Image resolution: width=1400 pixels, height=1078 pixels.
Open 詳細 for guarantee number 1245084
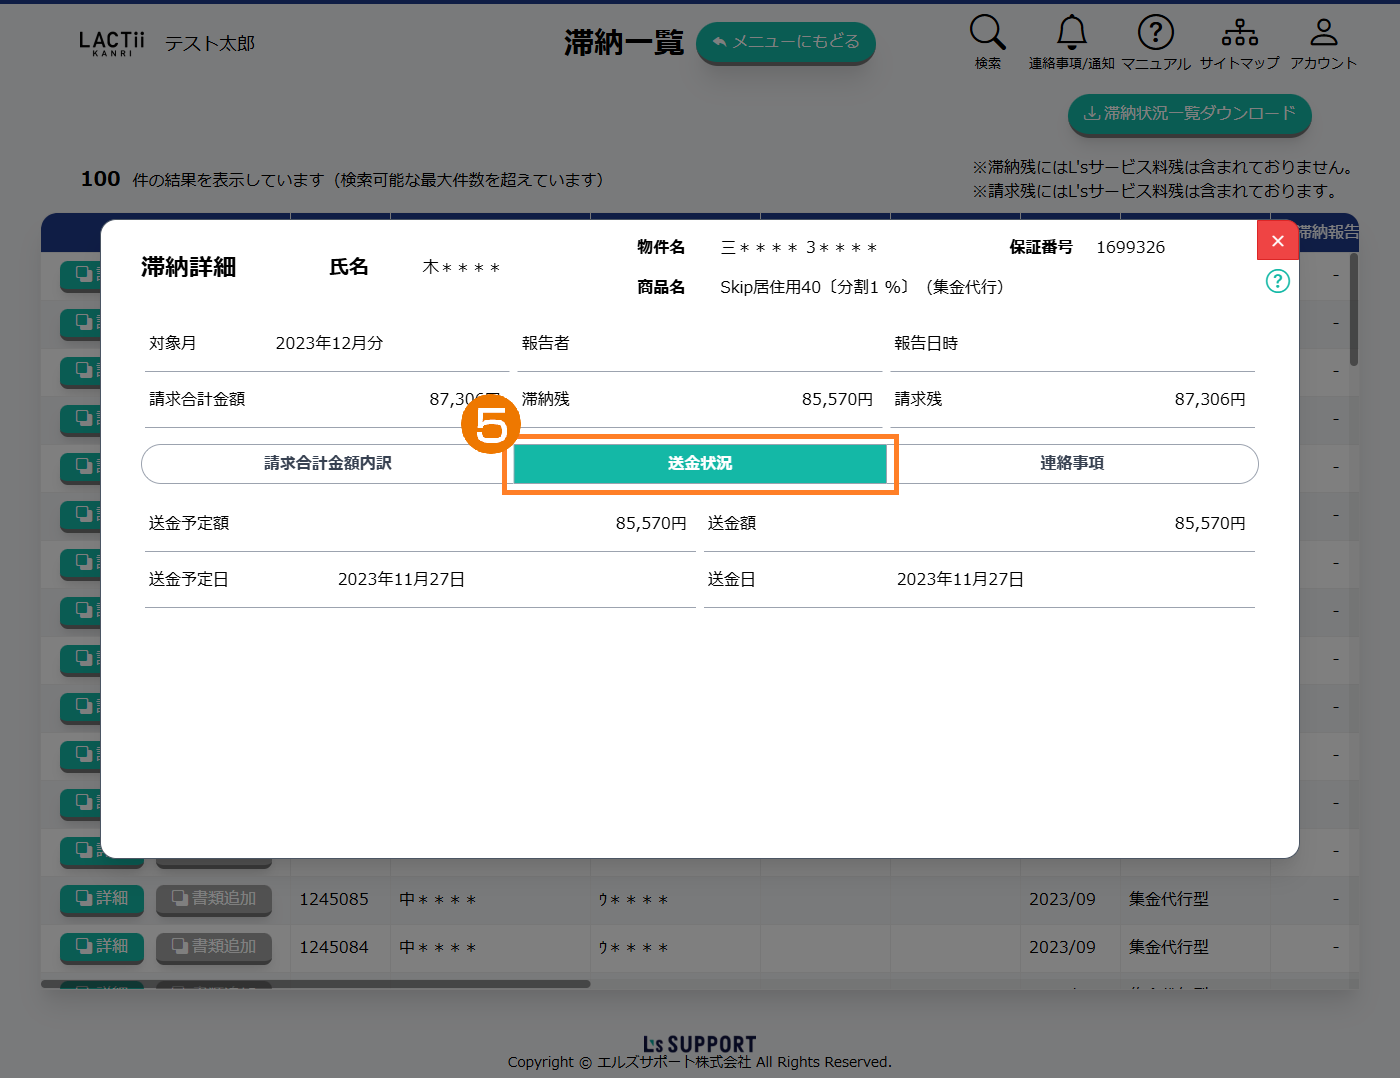[x=102, y=947]
